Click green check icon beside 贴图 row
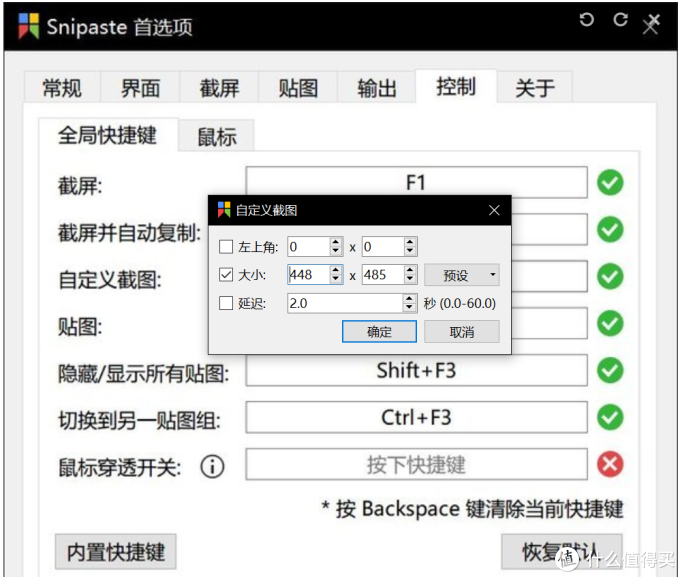 (610, 323)
